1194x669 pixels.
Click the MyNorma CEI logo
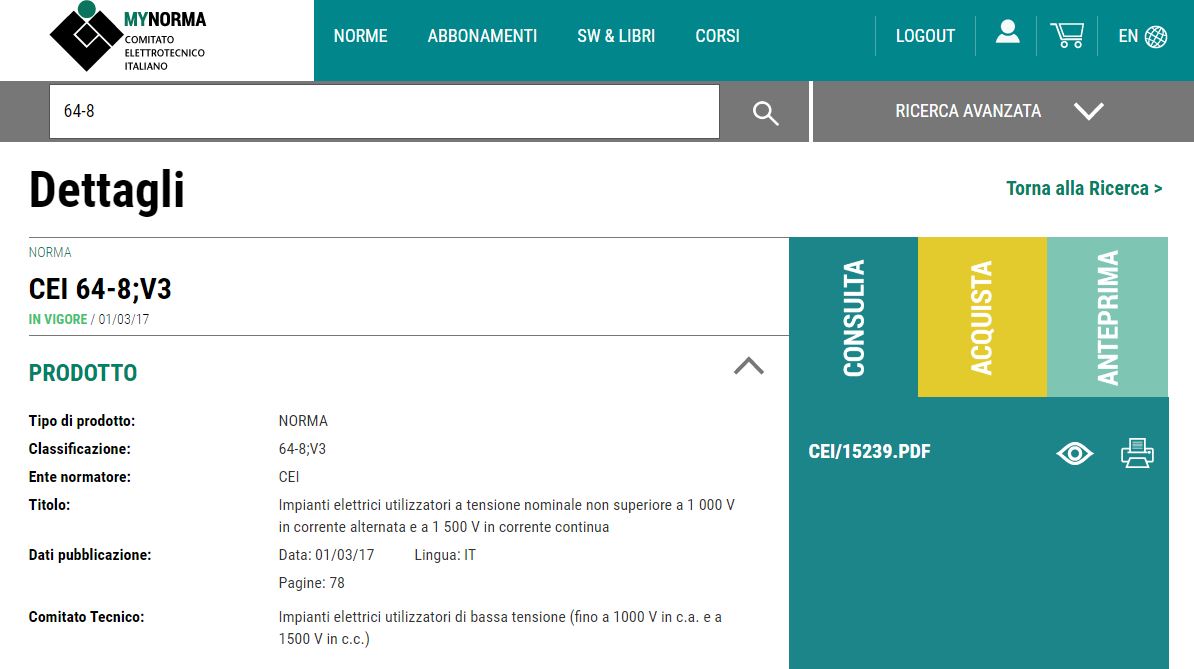pos(128,38)
